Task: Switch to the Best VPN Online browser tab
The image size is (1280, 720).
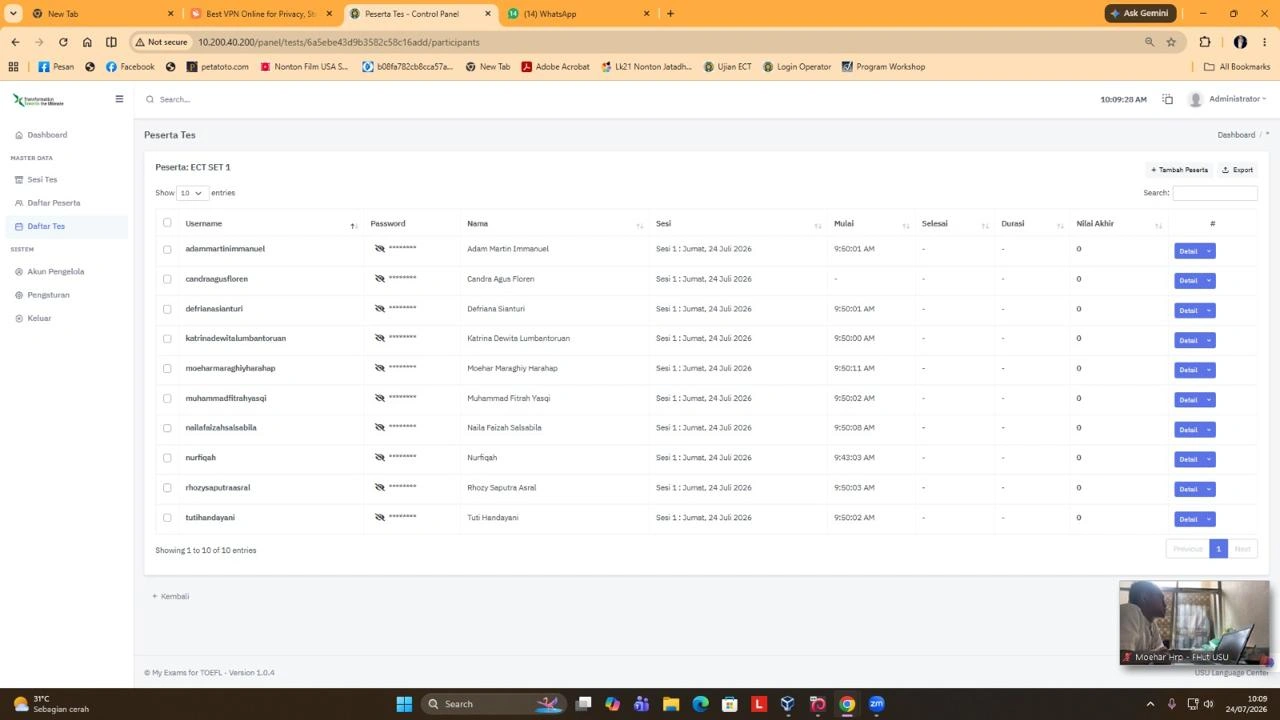Action: (x=260, y=14)
